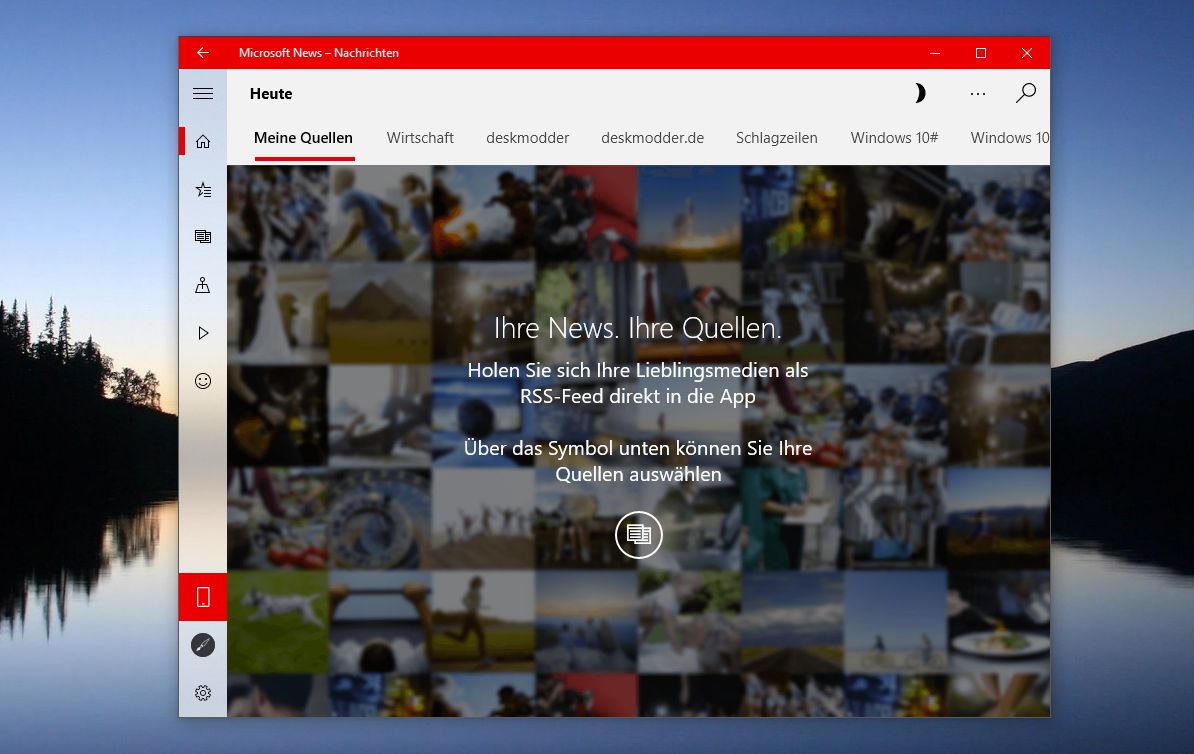The width and height of the screenshot is (1194, 754).
Task: Click the circled sources icon in center
Action: click(638, 535)
